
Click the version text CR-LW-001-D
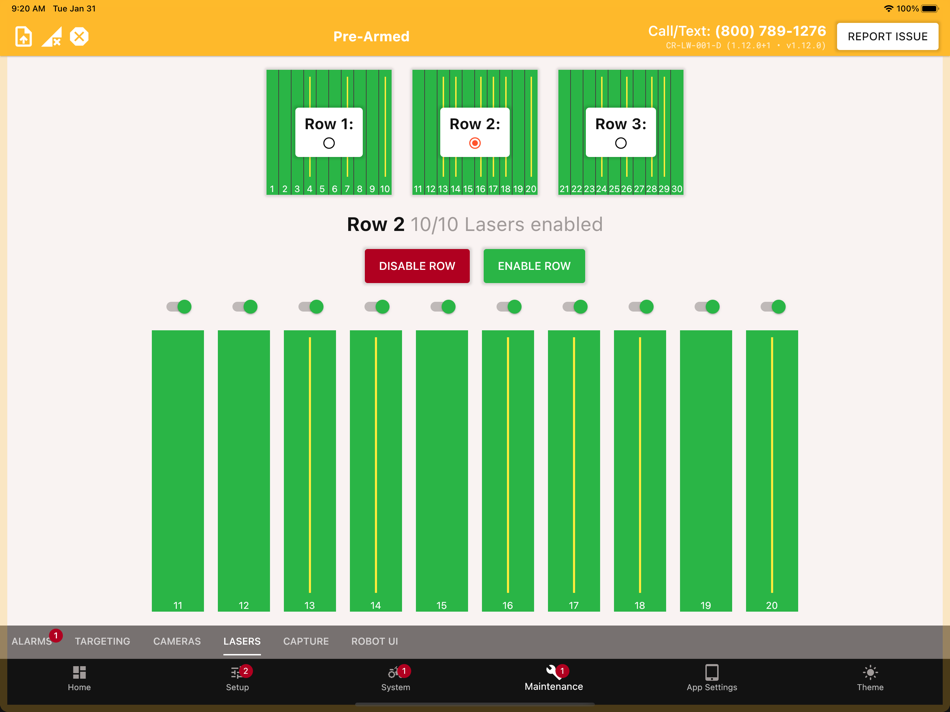pyautogui.click(x=694, y=45)
